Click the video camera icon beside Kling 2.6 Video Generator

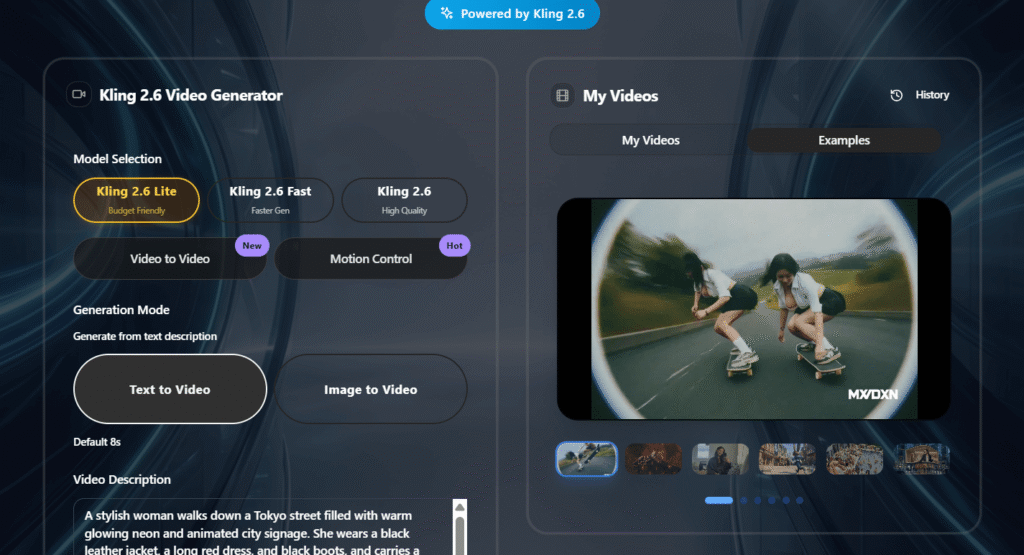click(x=79, y=94)
